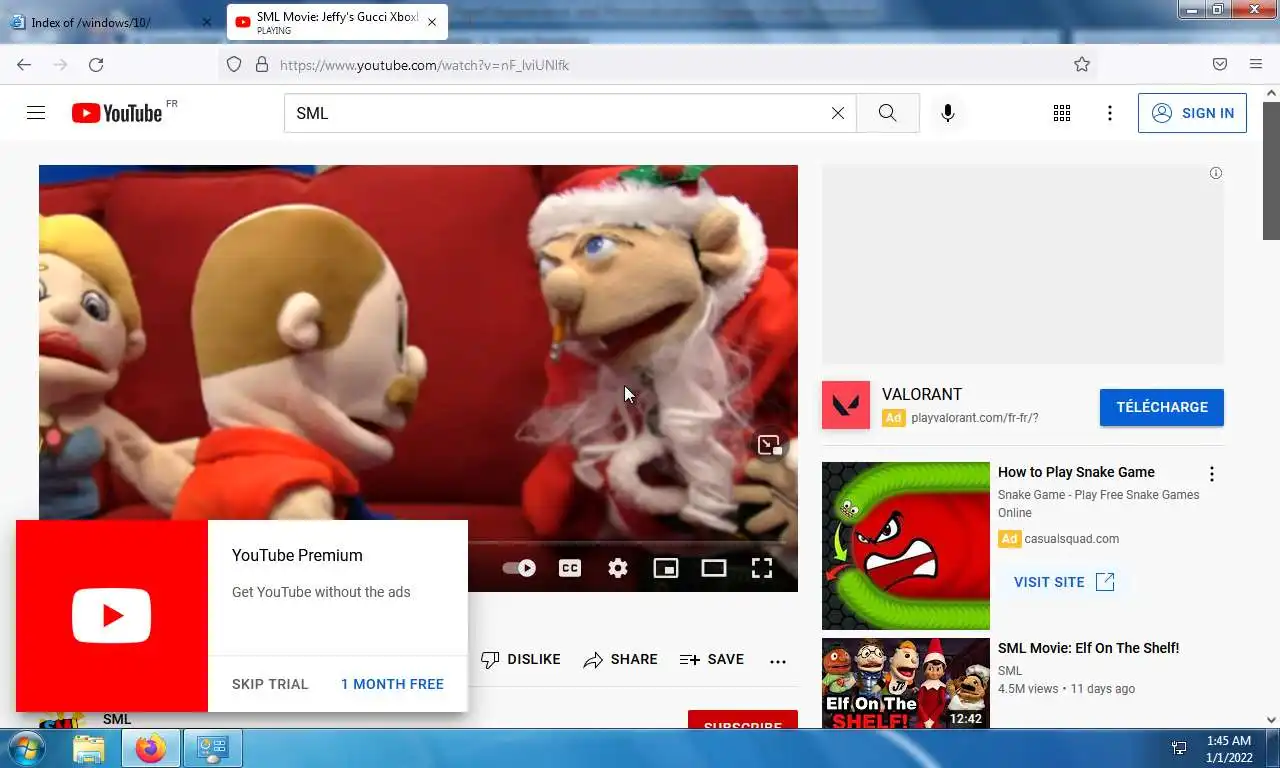Click the picture-in-picture overlay icon on video
The height and width of the screenshot is (768, 1280).
769,445
